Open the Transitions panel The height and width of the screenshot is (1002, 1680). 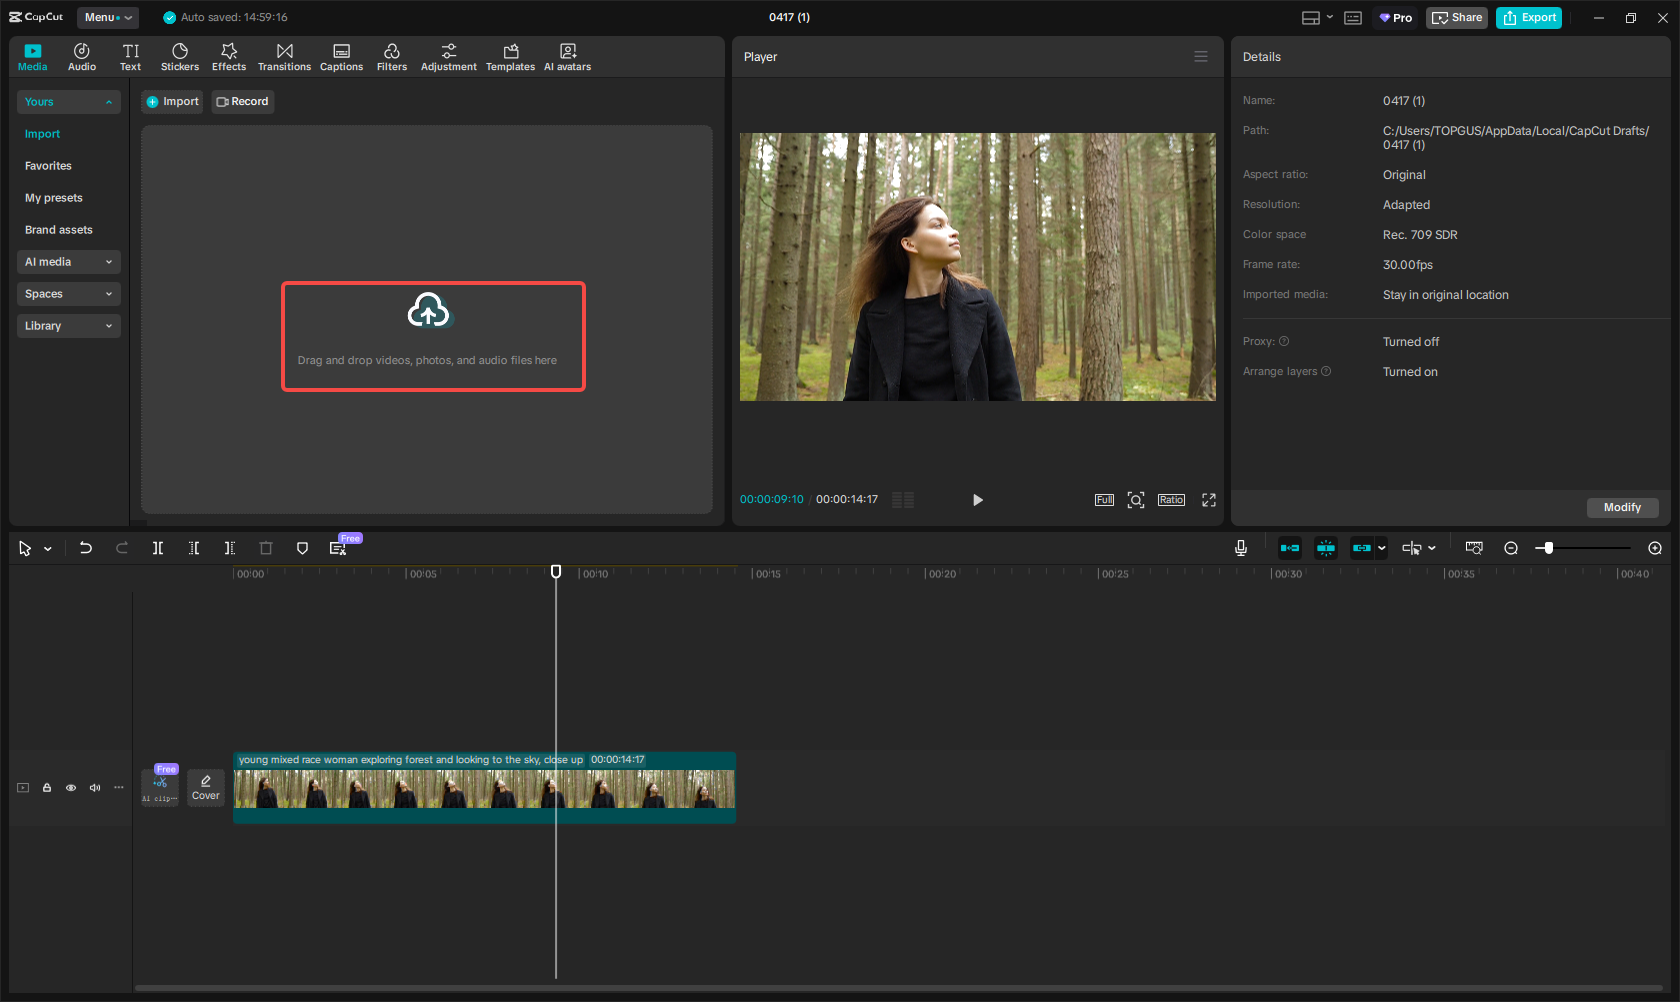(284, 57)
